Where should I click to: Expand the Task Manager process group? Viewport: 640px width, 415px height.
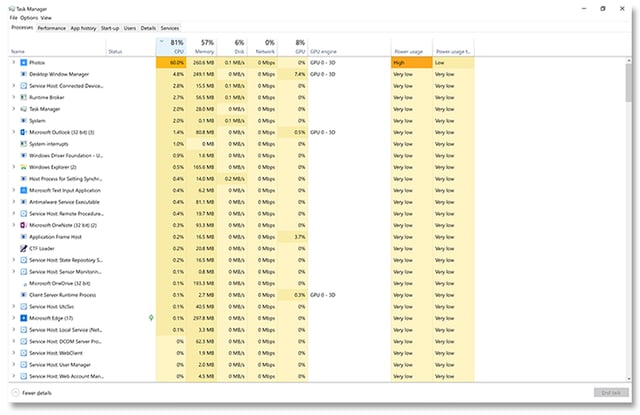pyautogui.click(x=13, y=109)
